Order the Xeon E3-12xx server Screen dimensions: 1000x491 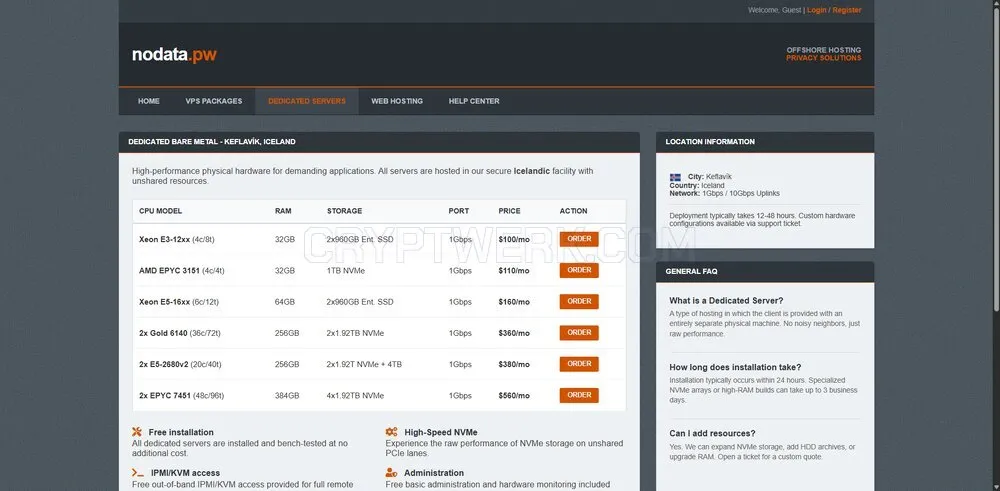[579, 239]
